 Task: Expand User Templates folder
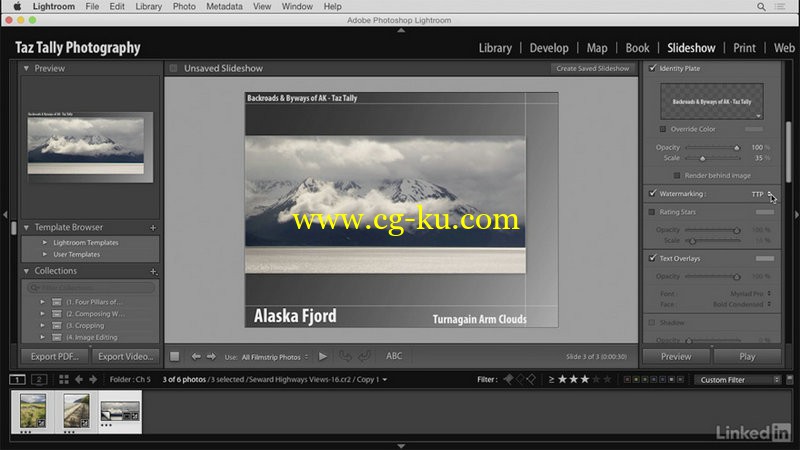45,254
